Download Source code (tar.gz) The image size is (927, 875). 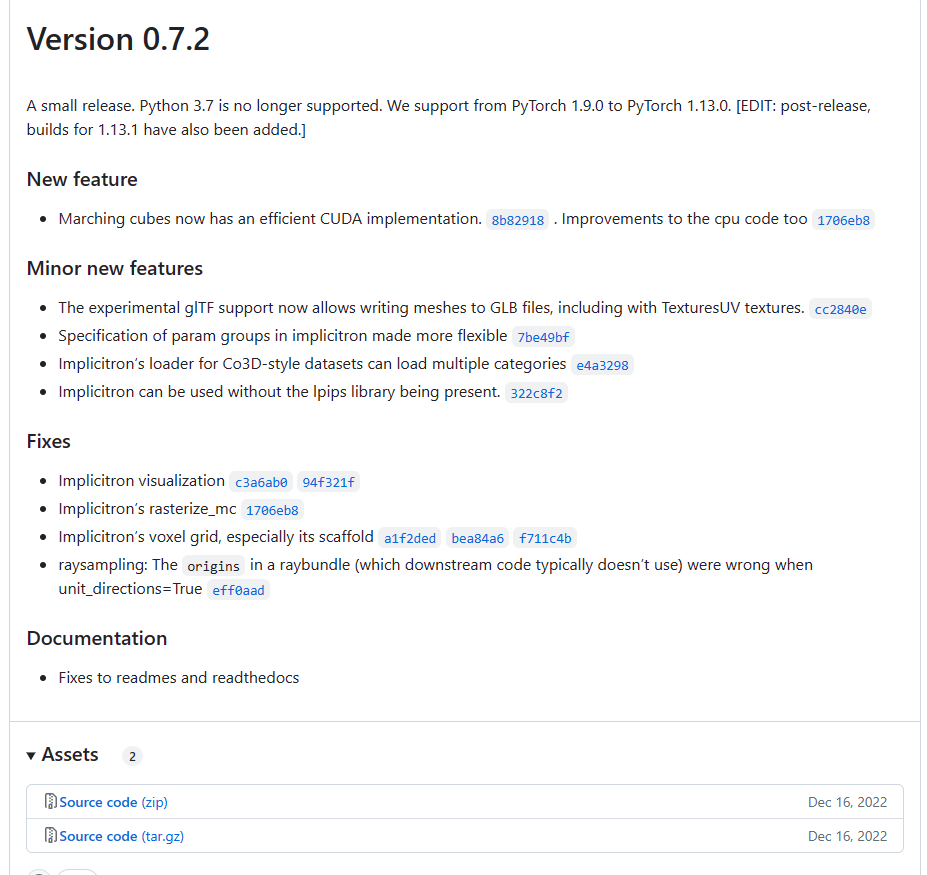[x=122, y=836]
